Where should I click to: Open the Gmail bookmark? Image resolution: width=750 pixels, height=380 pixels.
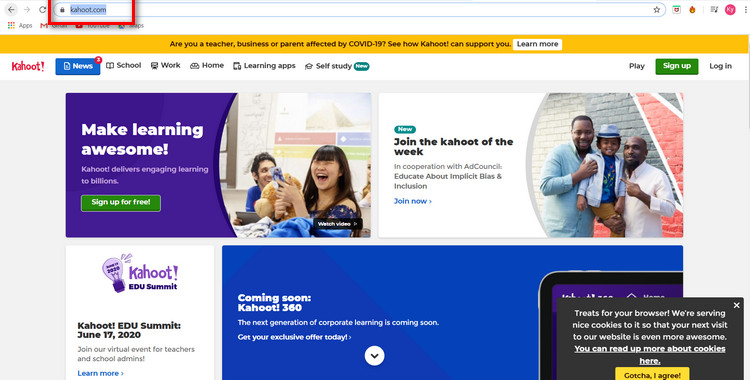click(54, 25)
